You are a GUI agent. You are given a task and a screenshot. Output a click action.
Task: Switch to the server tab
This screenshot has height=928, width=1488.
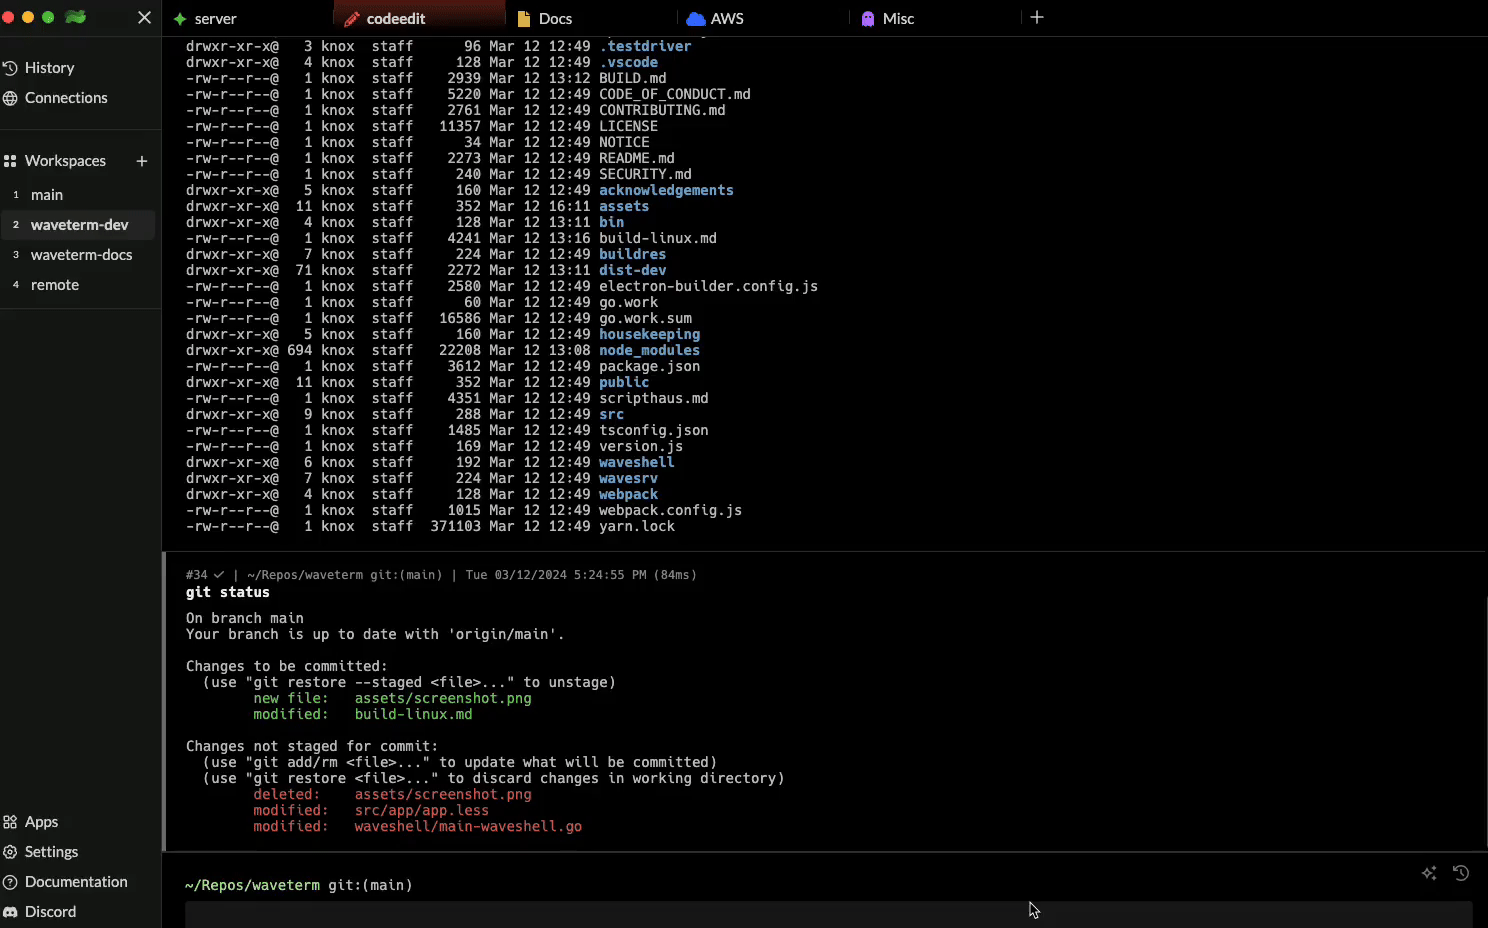pyautogui.click(x=215, y=19)
